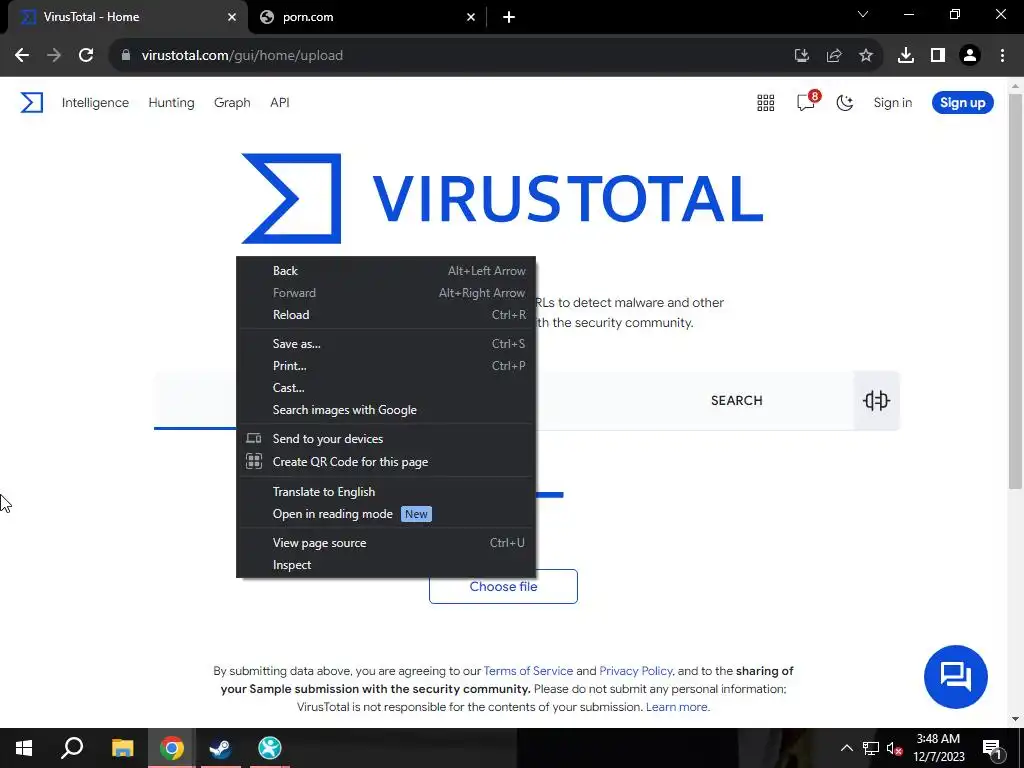Click the Sign up button
The image size is (1024, 768).
pos(963,103)
